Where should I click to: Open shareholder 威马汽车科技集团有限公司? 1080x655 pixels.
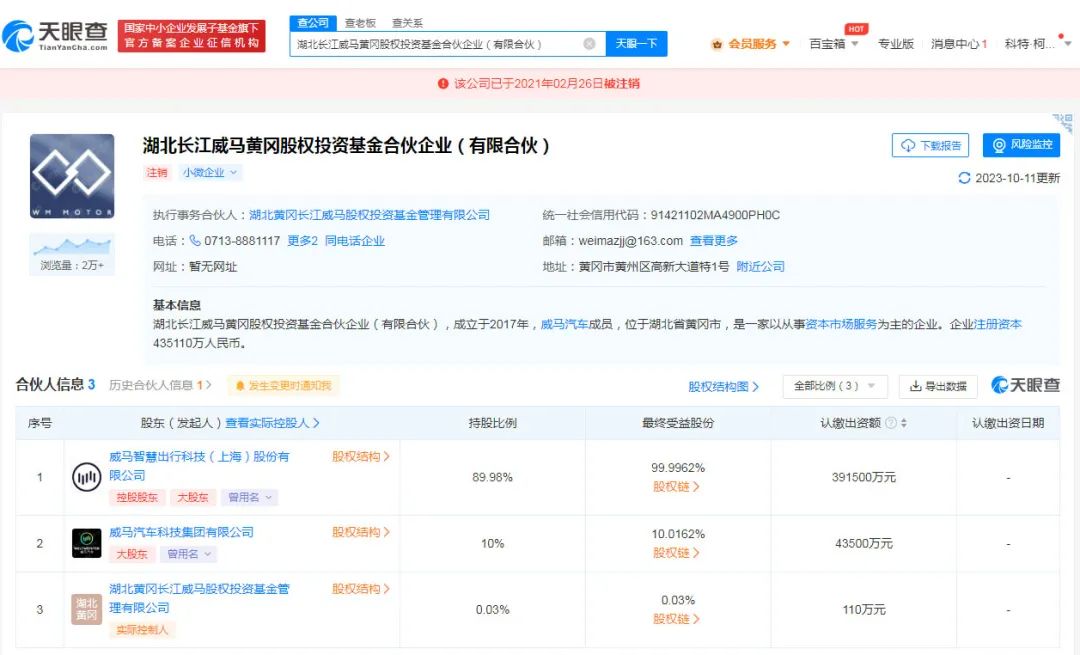tap(181, 532)
